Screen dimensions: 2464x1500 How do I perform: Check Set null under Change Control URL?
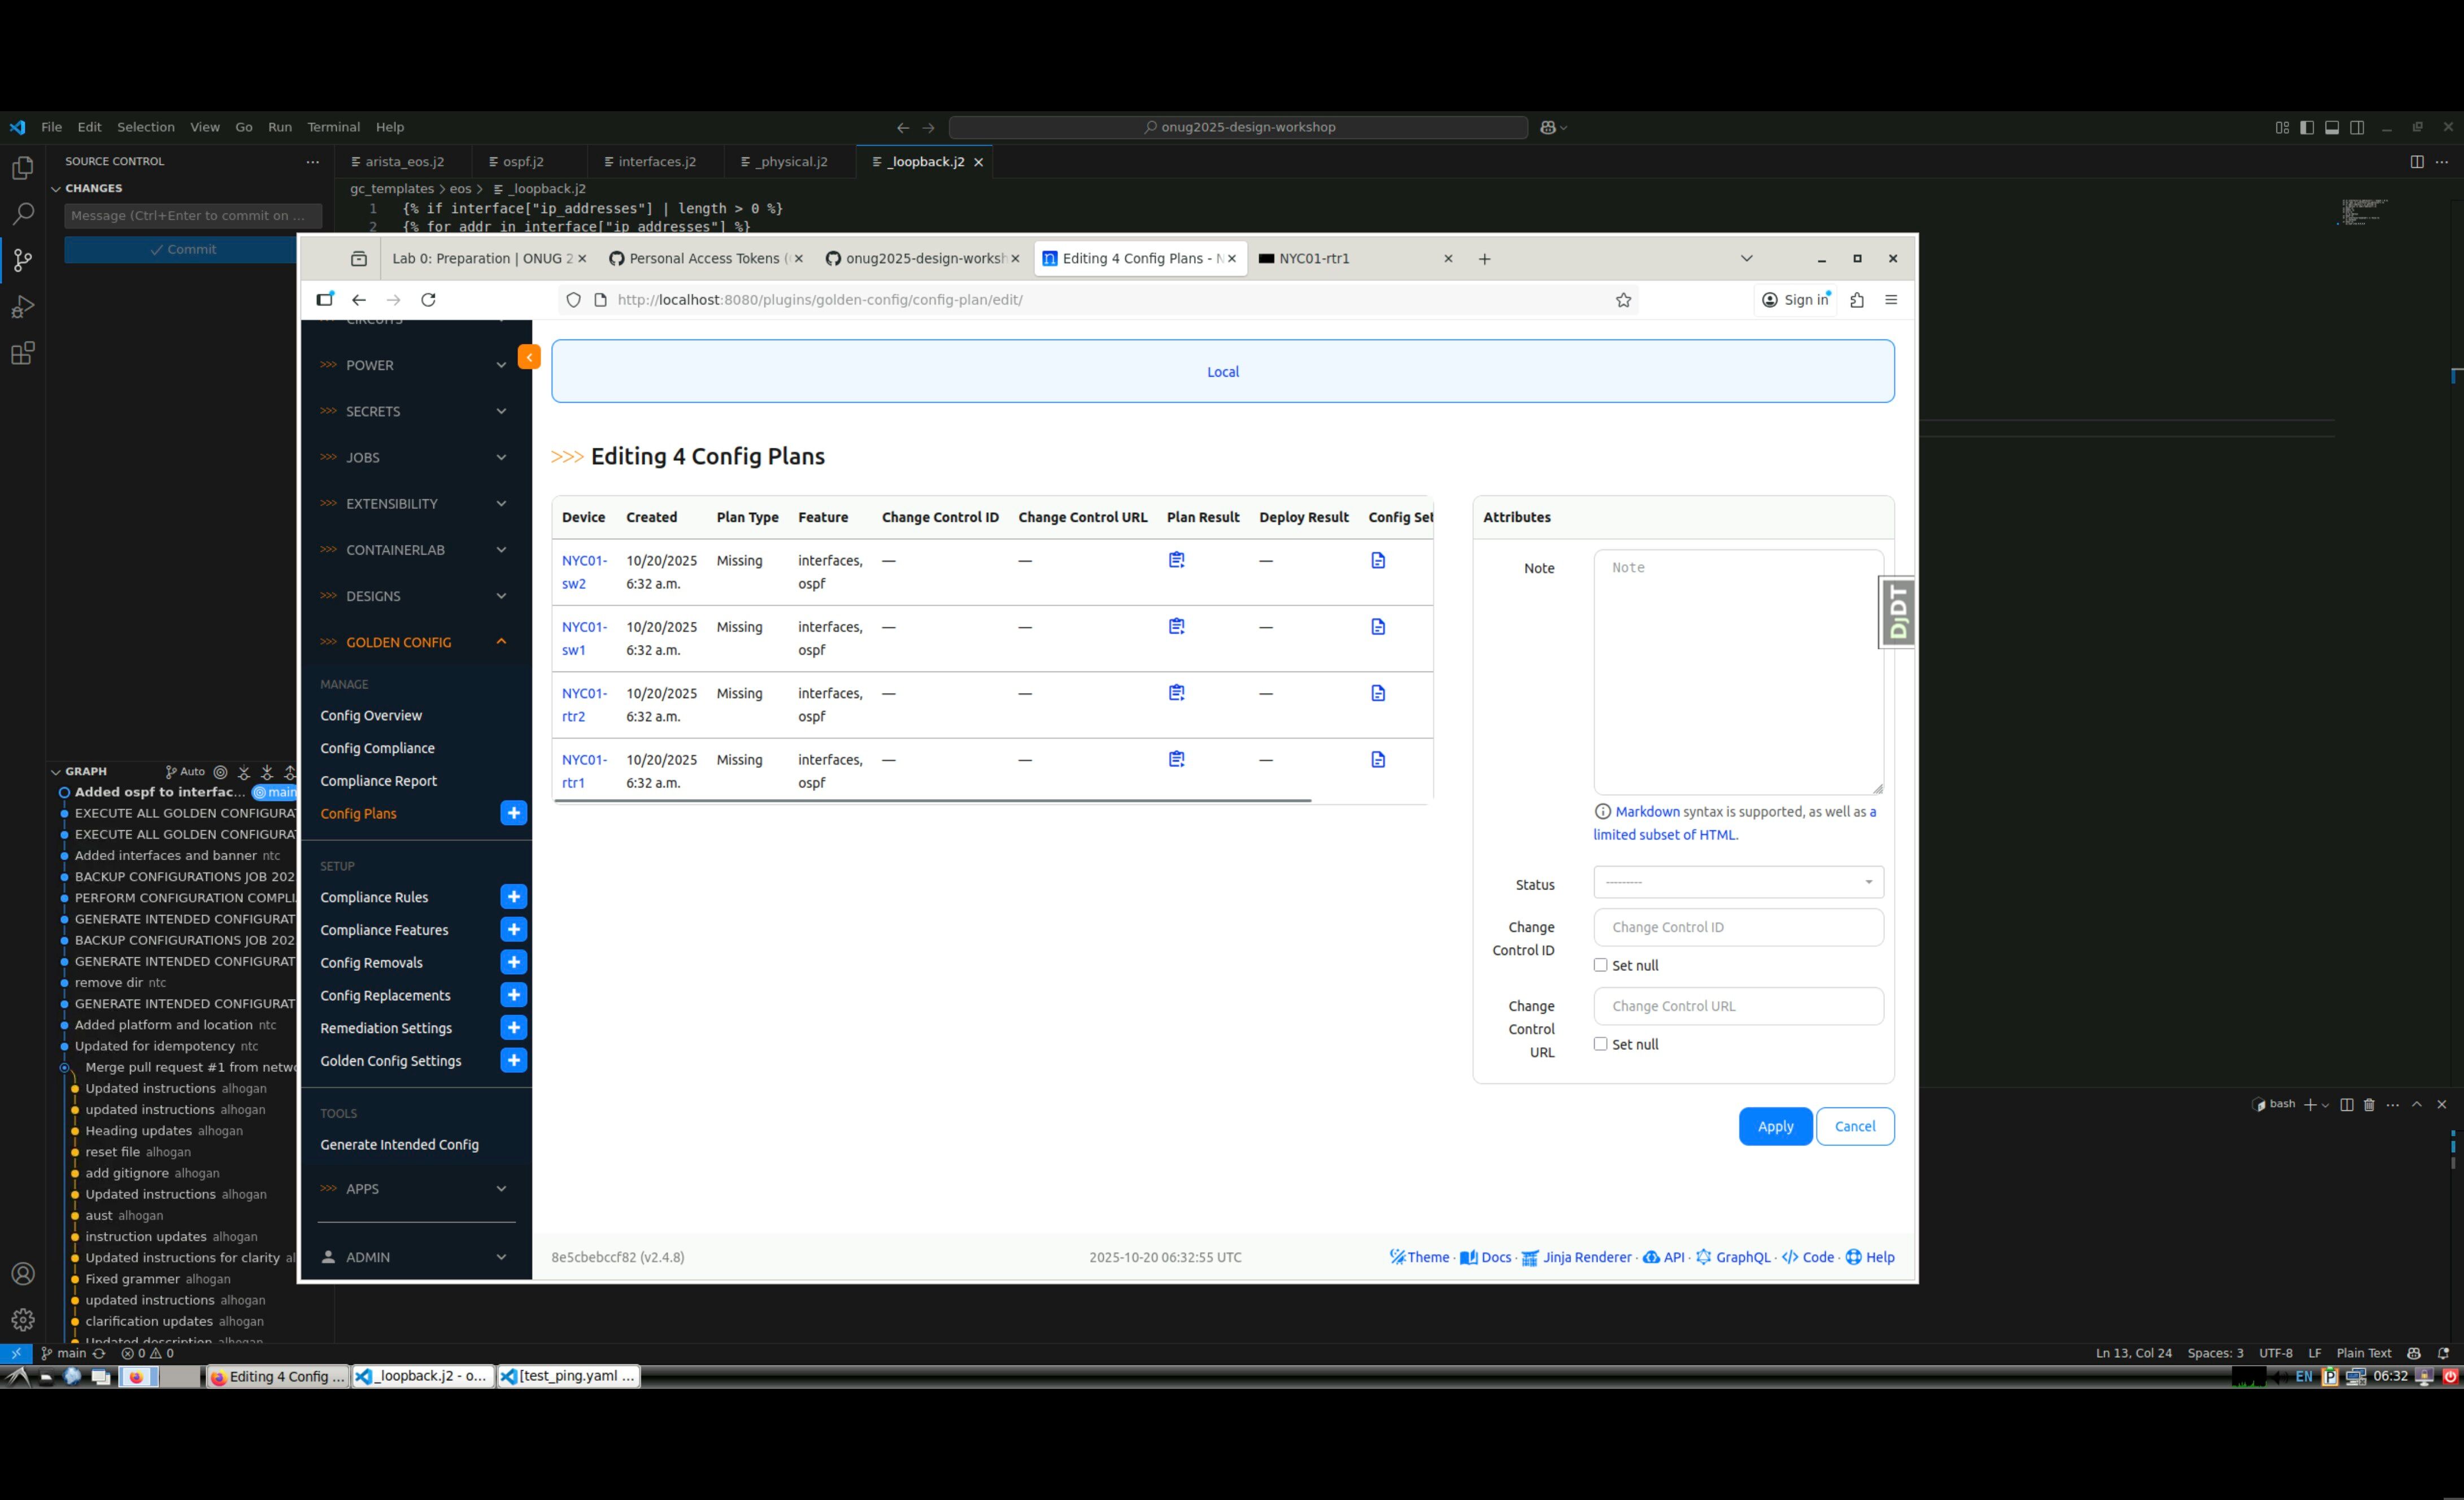[1600, 1044]
